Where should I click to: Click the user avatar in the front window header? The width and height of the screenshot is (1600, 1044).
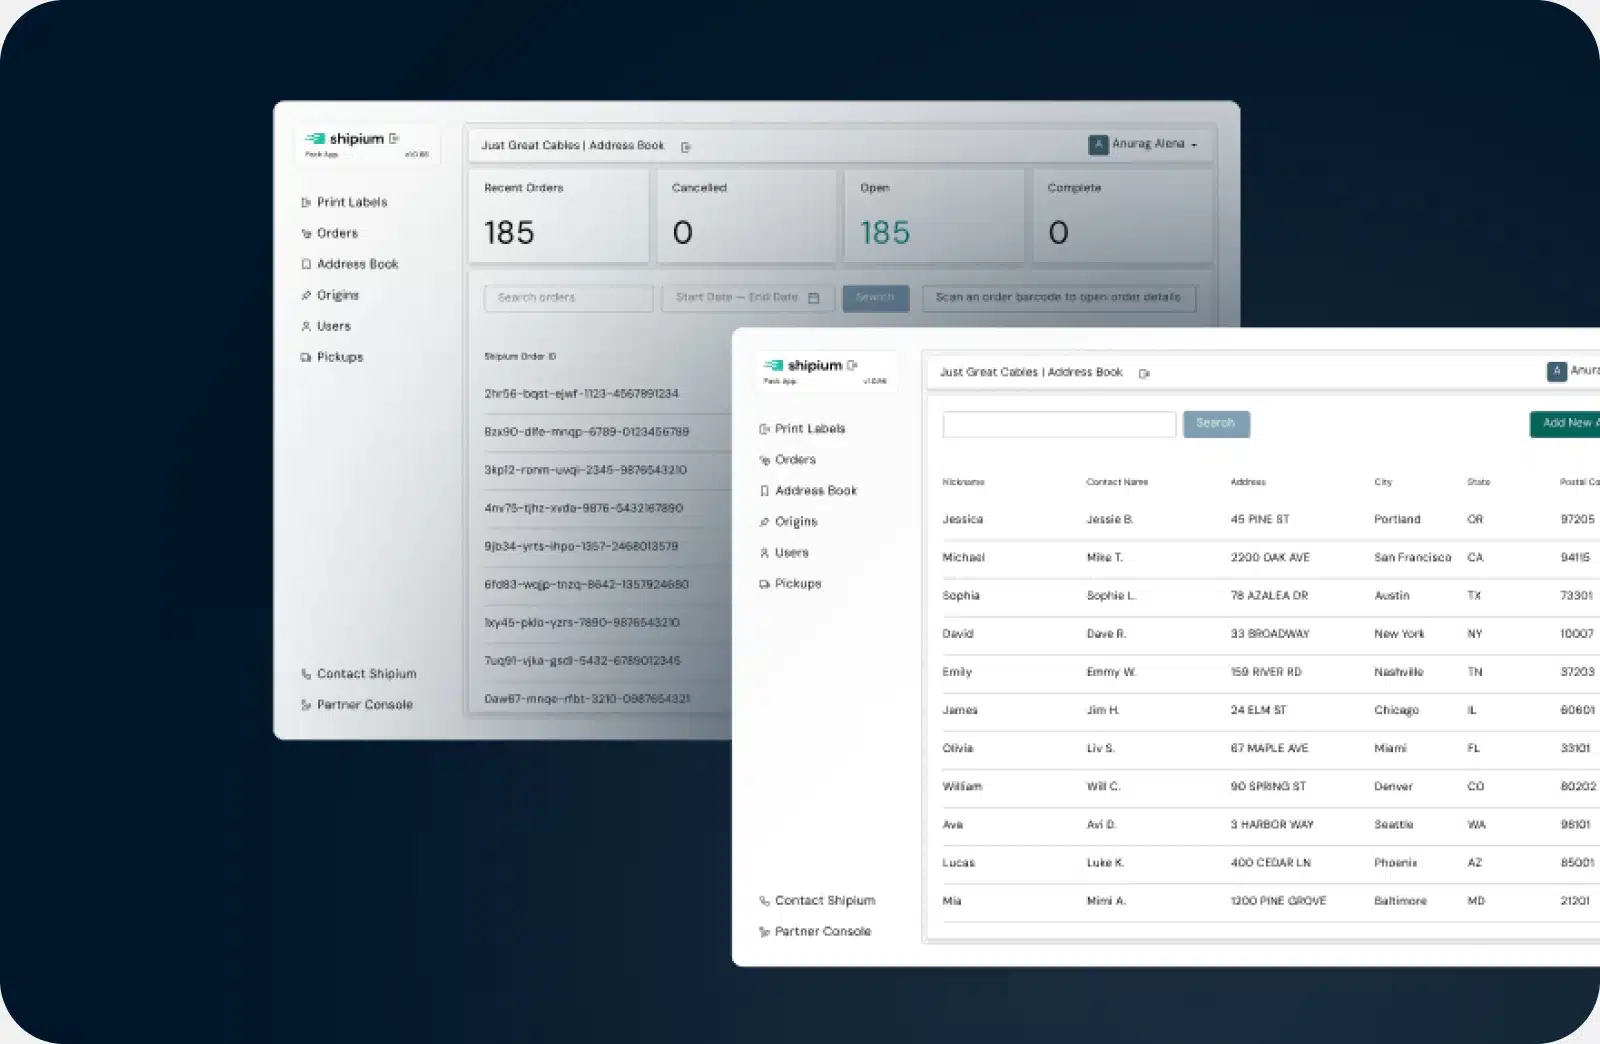pyautogui.click(x=1556, y=371)
